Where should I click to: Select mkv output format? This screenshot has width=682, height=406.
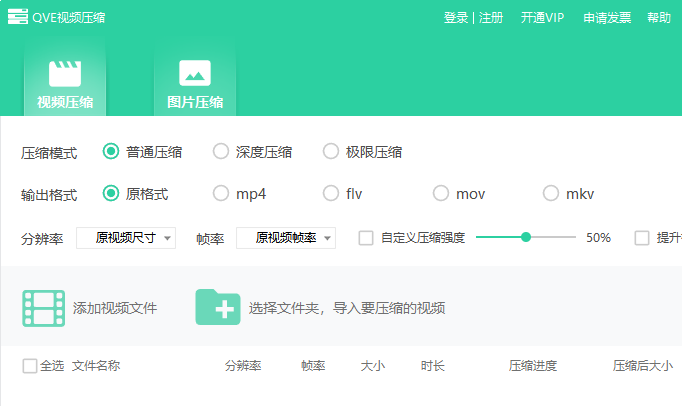click(551, 193)
